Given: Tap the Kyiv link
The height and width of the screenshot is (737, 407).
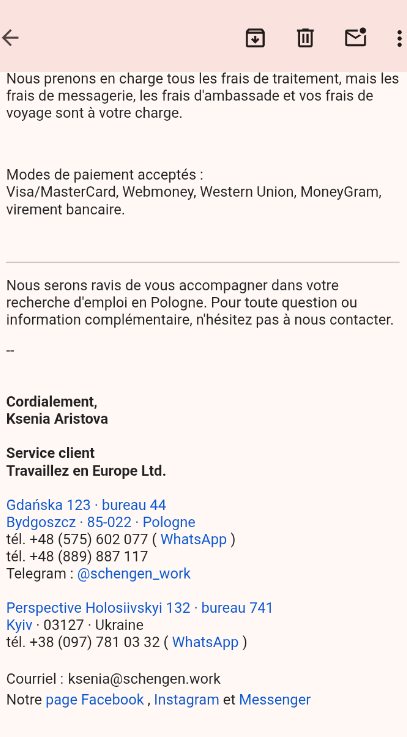Looking at the screenshot, I should click(x=19, y=625).
